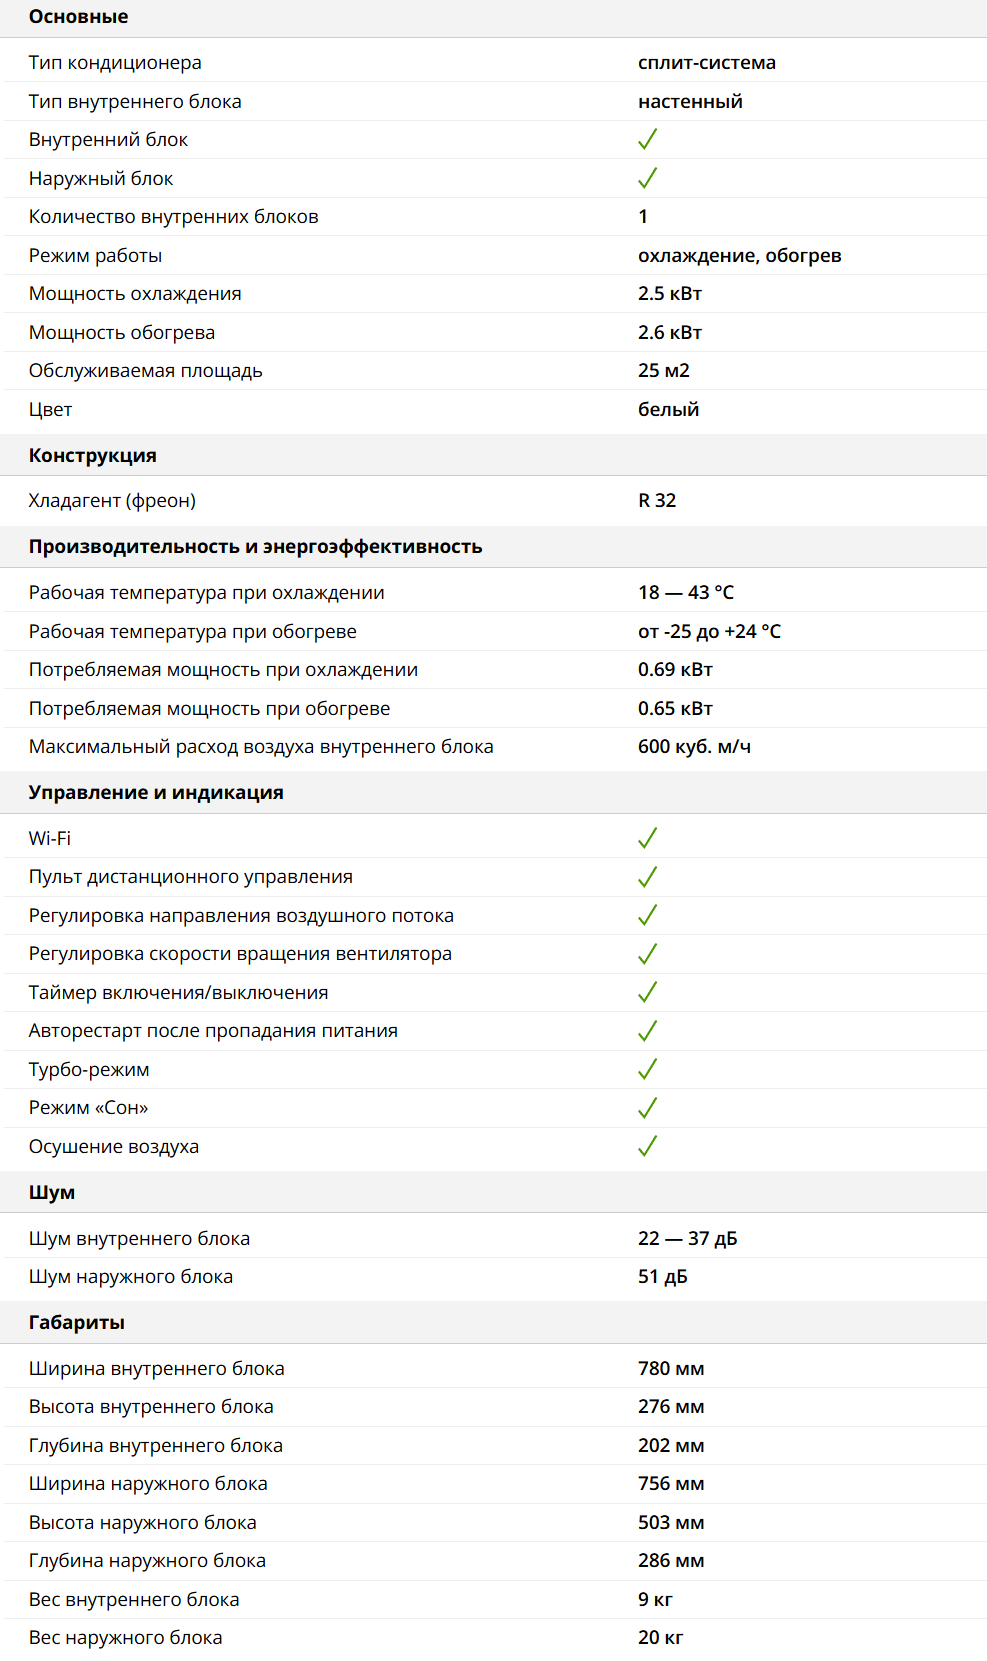Click the Габариты section header
Screen dimensions: 987x1661
point(77,1323)
